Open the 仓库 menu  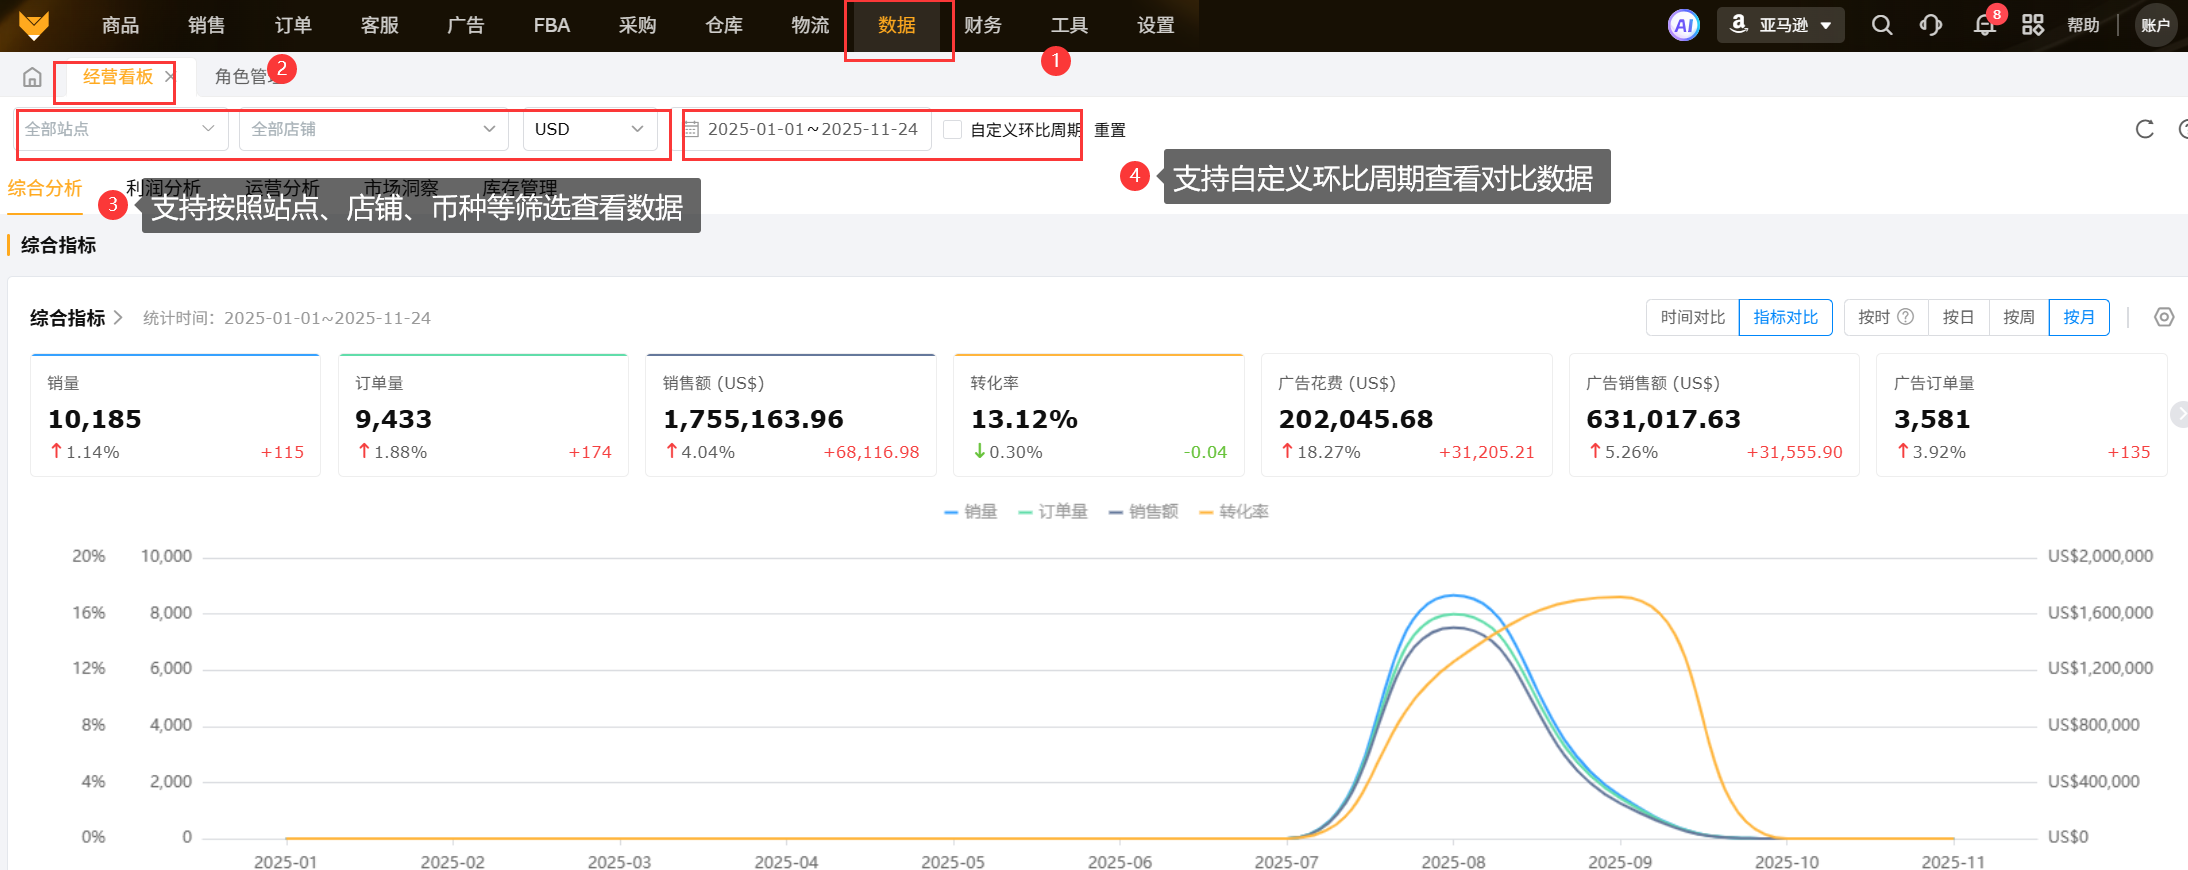[x=724, y=25]
